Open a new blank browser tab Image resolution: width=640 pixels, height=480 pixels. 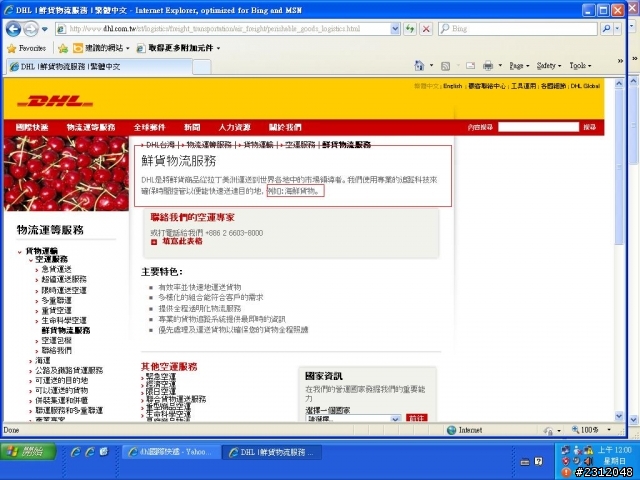(202, 67)
